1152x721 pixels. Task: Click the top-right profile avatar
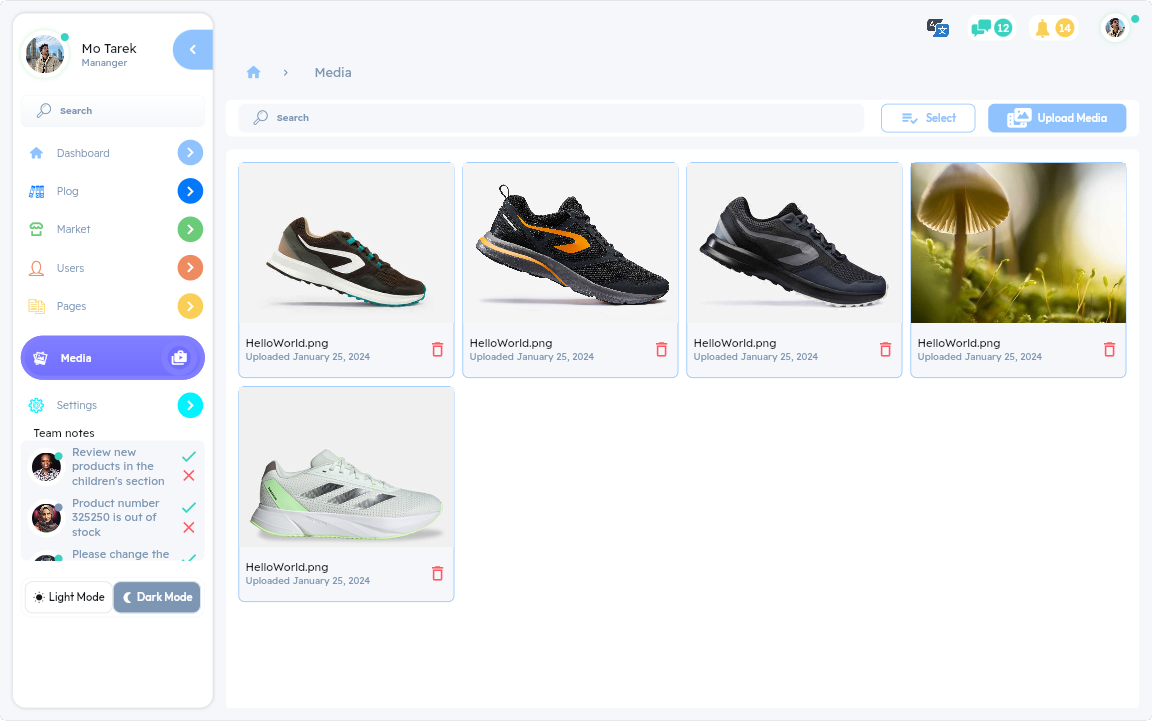coord(1115,28)
